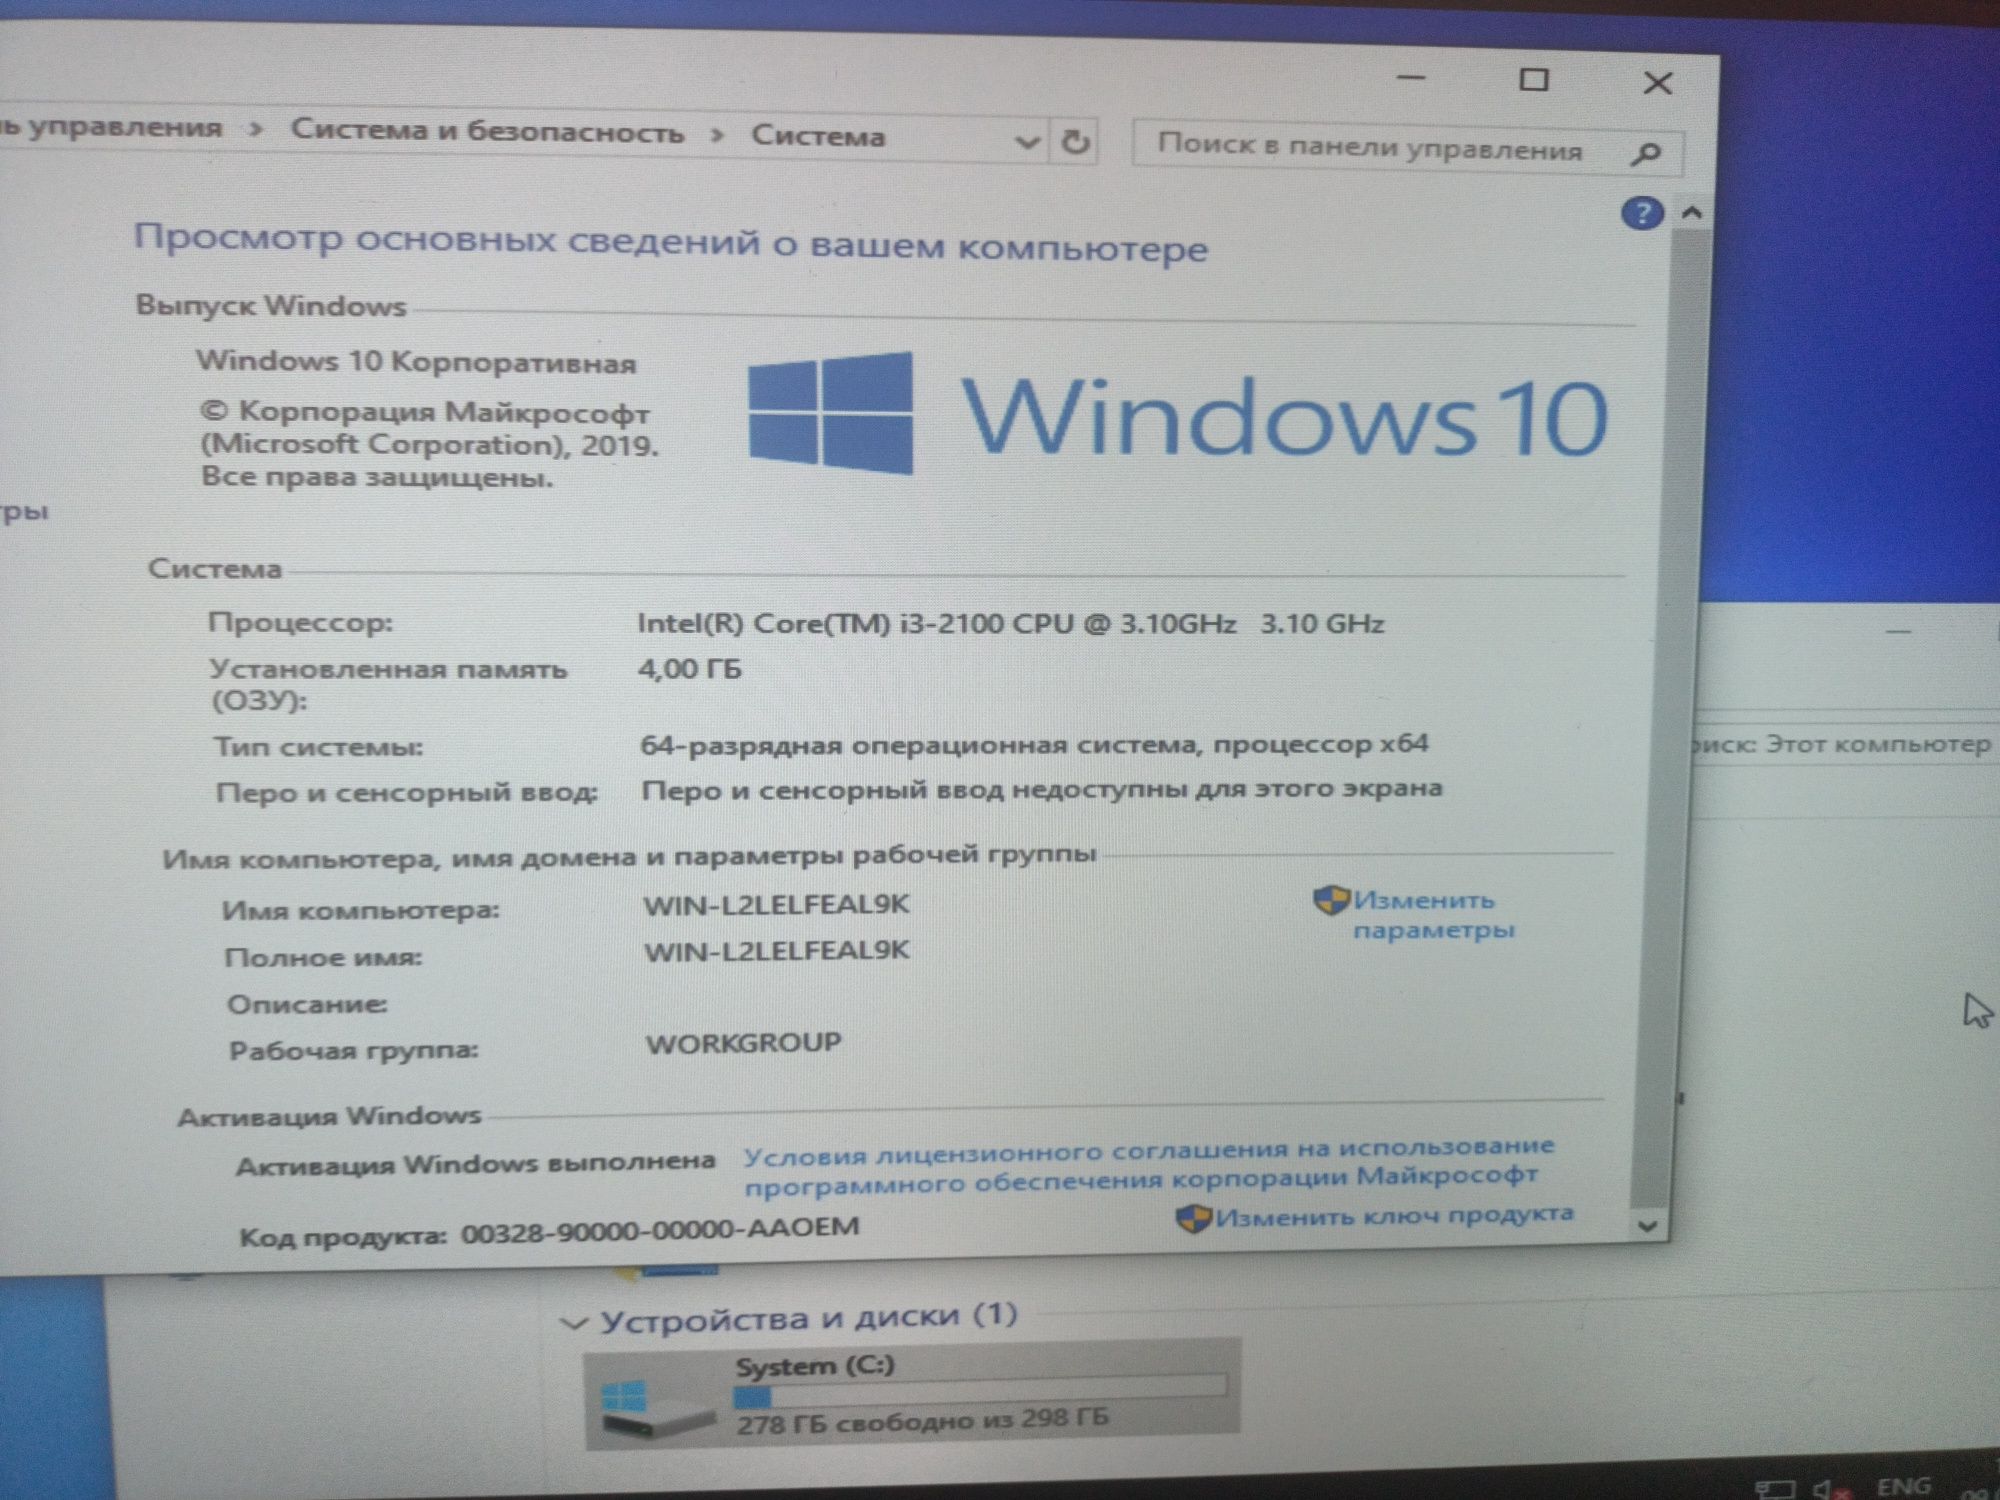Go to Система и безопасность breadcrumb
Viewport: 2000px width, 1500px height.
(487, 132)
